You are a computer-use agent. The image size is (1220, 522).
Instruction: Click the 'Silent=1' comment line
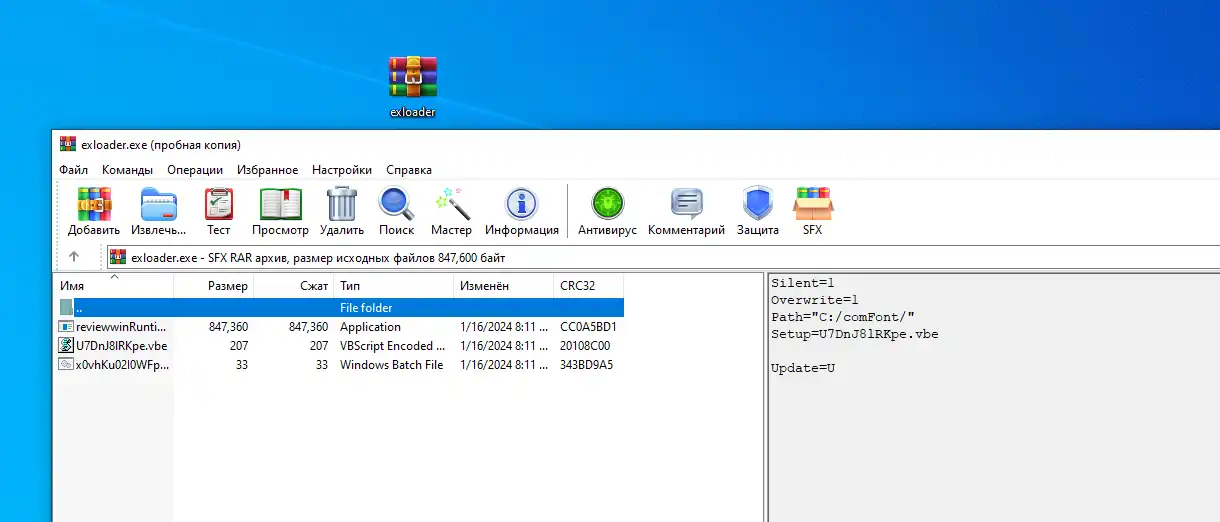click(x=802, y=283)
